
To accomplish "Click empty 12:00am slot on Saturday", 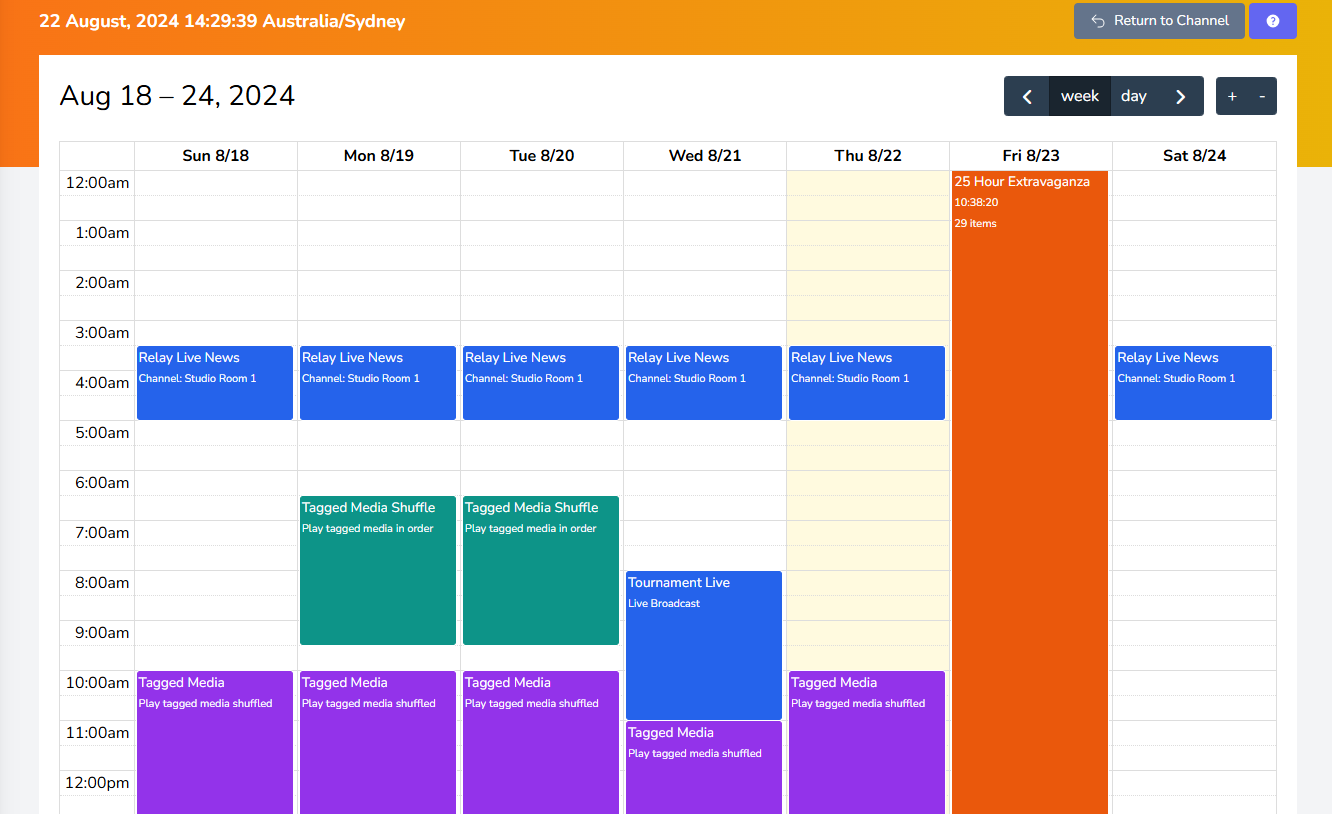I will click(x=1193, y=184).
